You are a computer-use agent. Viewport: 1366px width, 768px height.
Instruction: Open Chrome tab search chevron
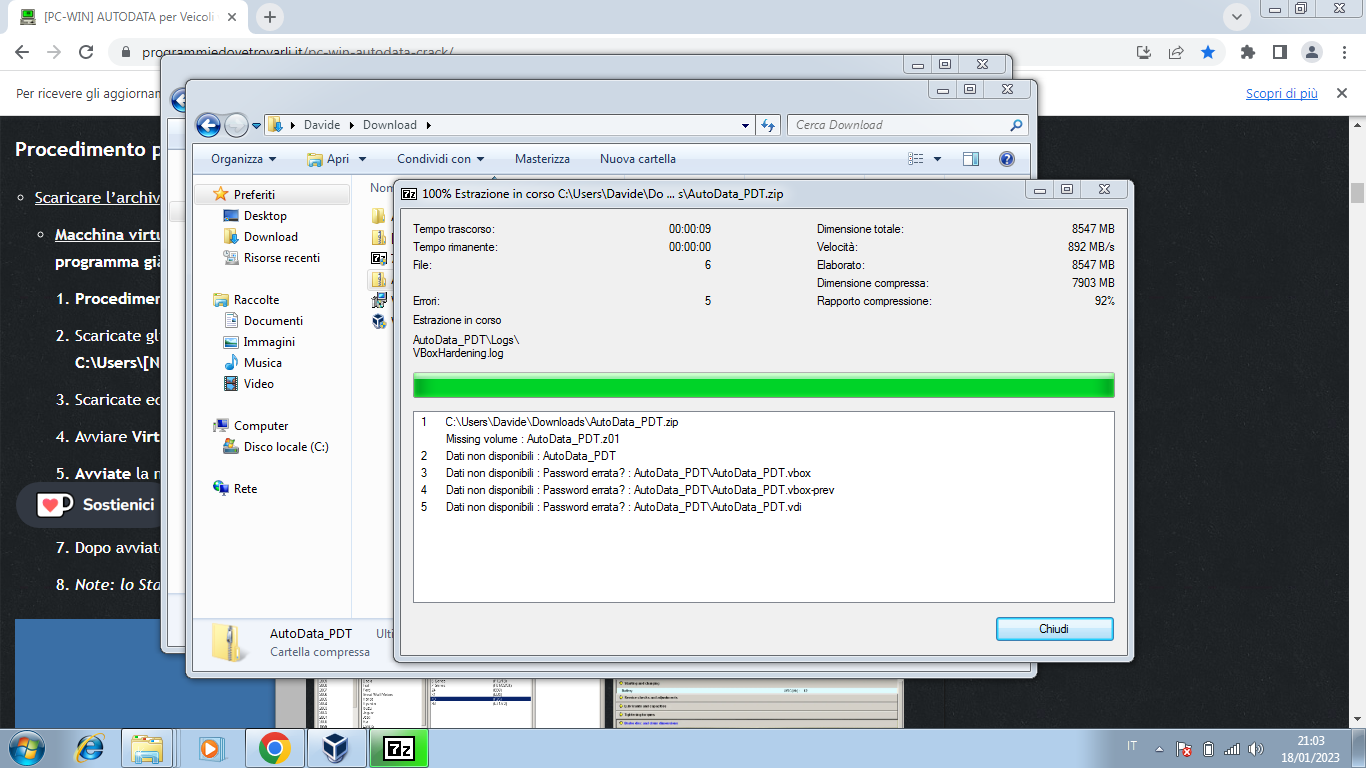(x=1237, y=17)
